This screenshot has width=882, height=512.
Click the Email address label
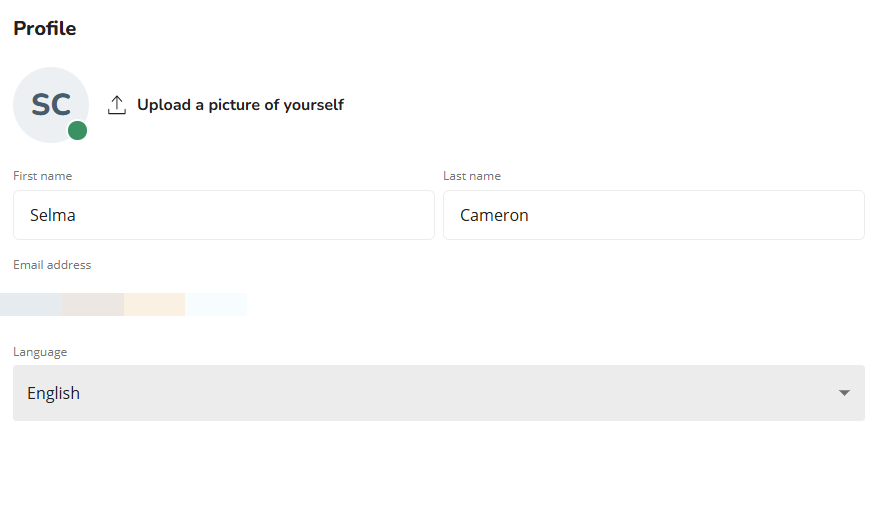[52, 264]
